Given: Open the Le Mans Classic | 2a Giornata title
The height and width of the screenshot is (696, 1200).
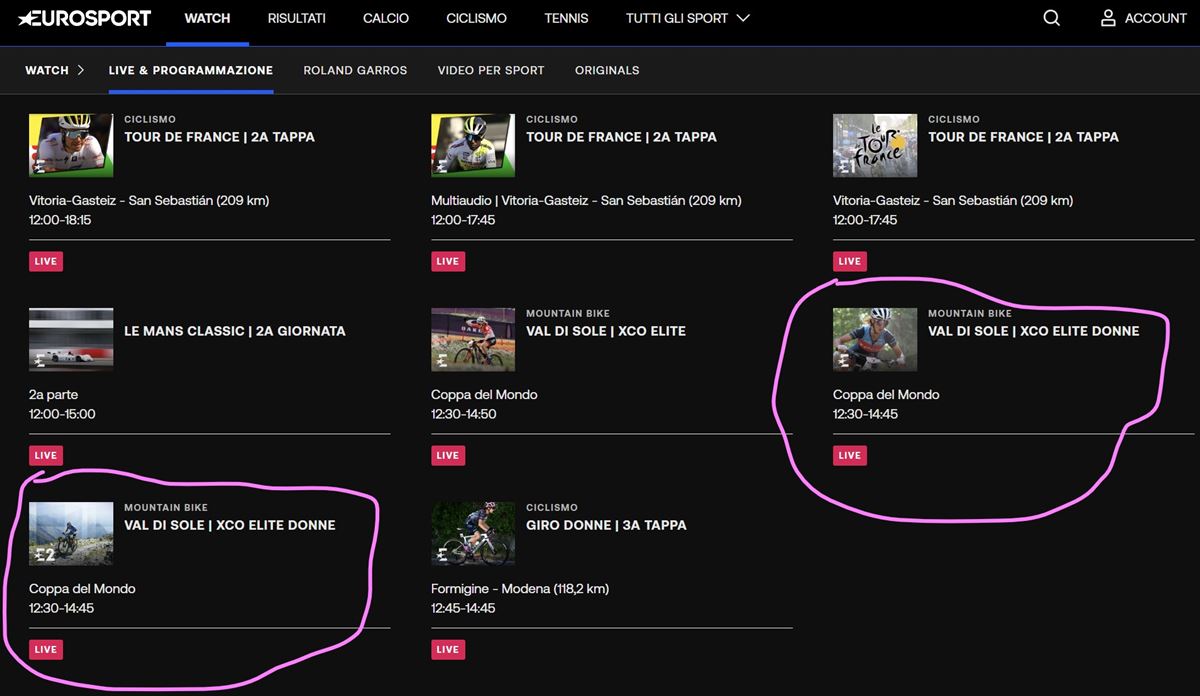Looking at the screenshot, I should [x=235, y=331].
